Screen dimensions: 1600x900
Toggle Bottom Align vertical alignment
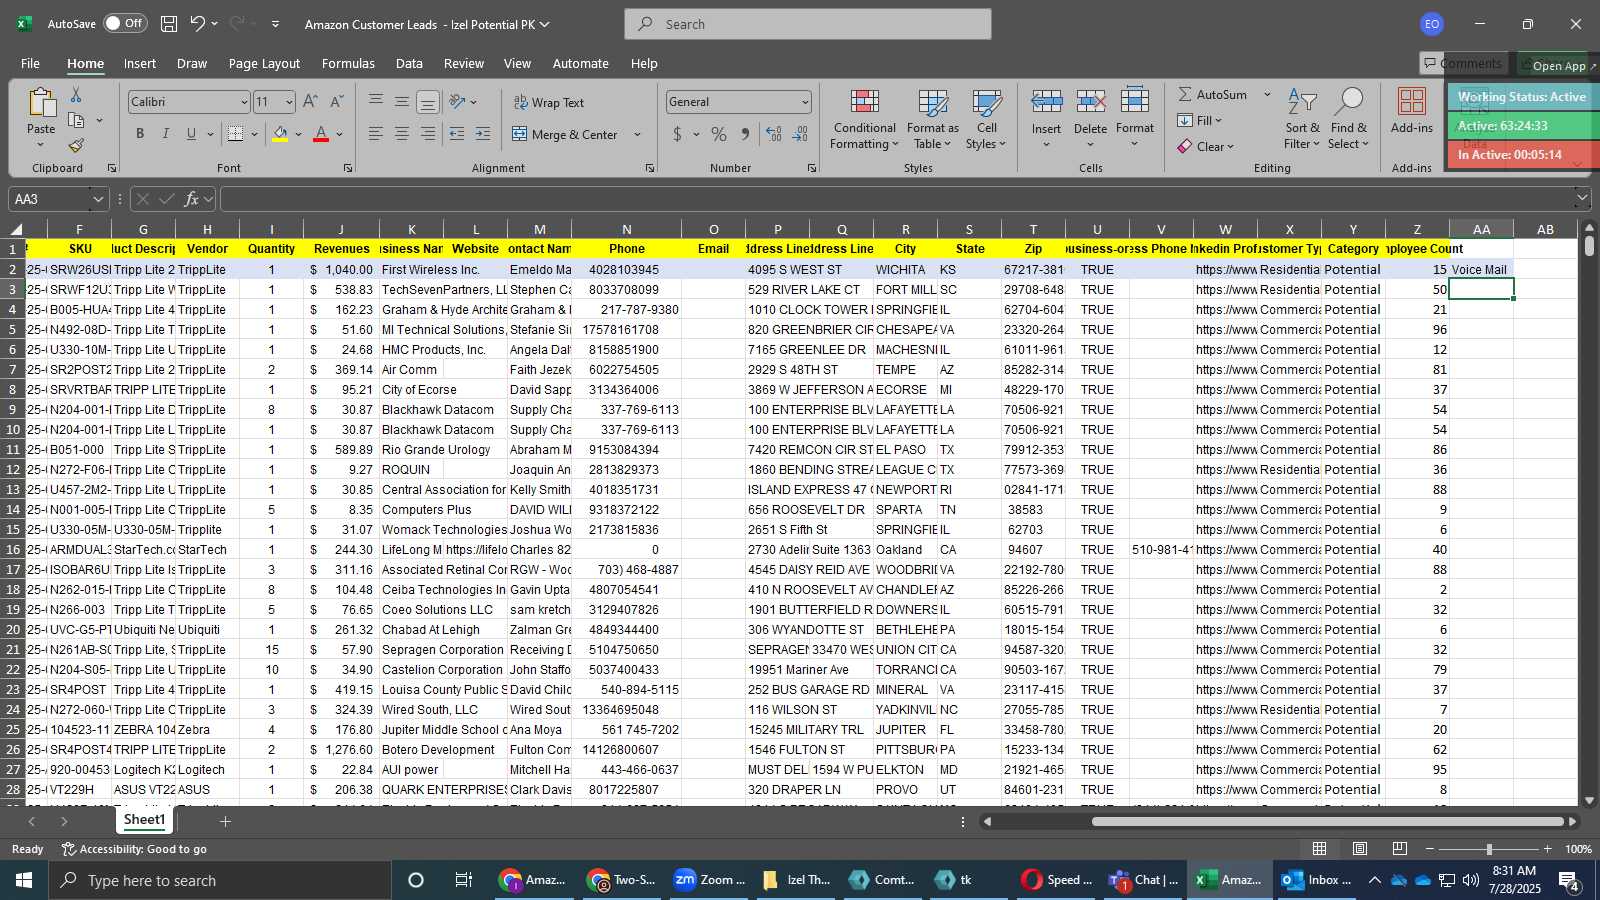coord(428,102)
